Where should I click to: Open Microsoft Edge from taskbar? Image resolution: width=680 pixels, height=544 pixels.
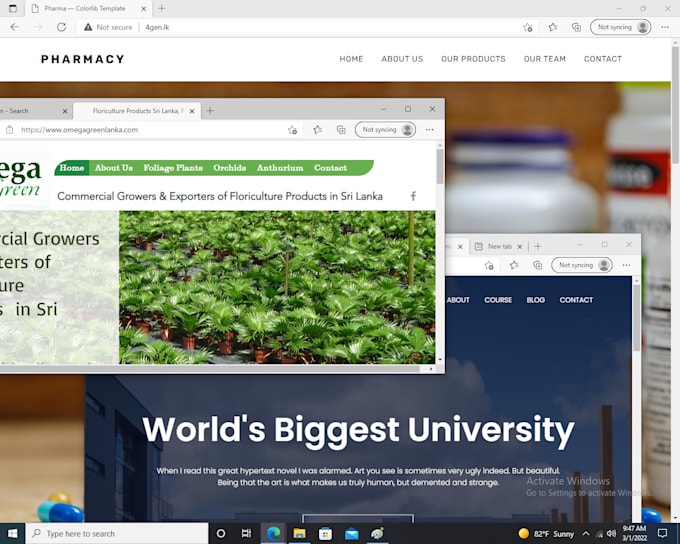(x=273, y=533)
